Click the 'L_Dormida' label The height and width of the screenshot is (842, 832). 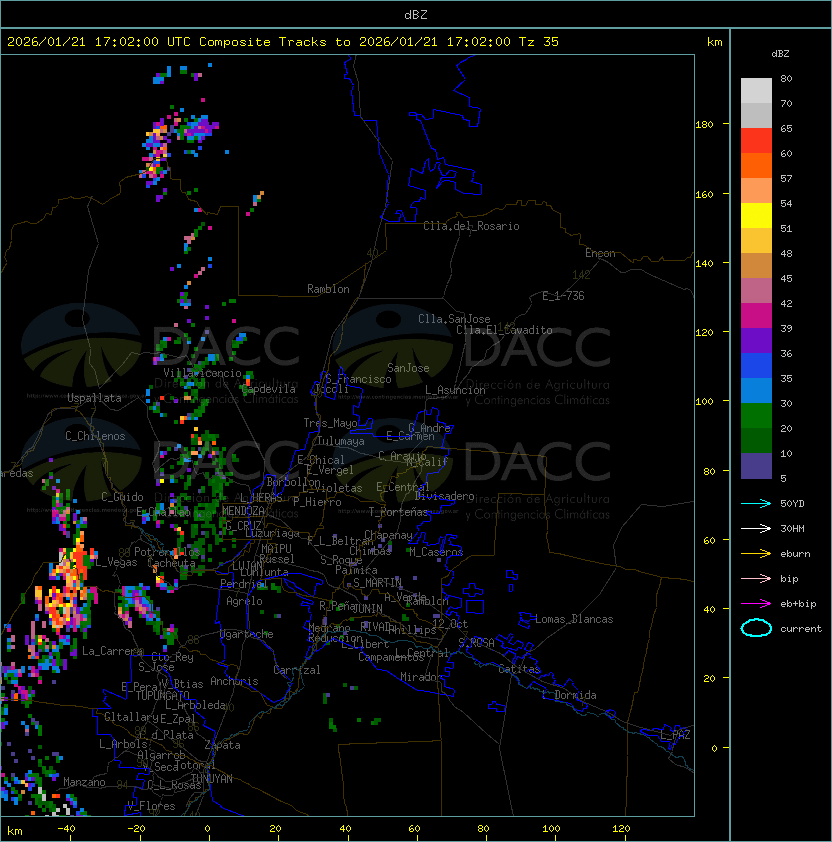pos(569,695)
